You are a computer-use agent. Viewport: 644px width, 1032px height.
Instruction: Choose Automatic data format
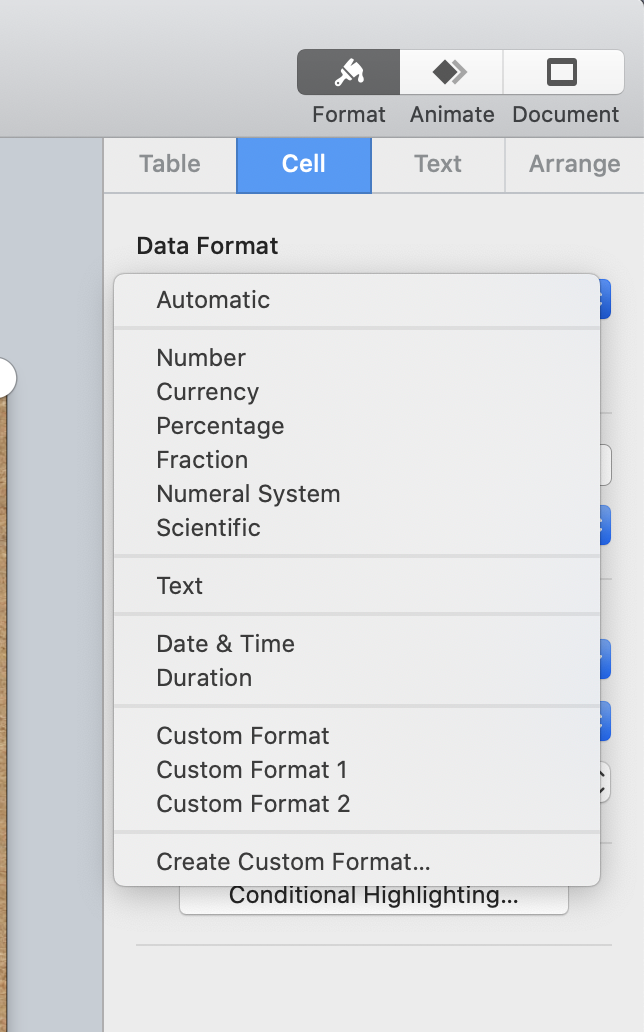pos(213,300)
